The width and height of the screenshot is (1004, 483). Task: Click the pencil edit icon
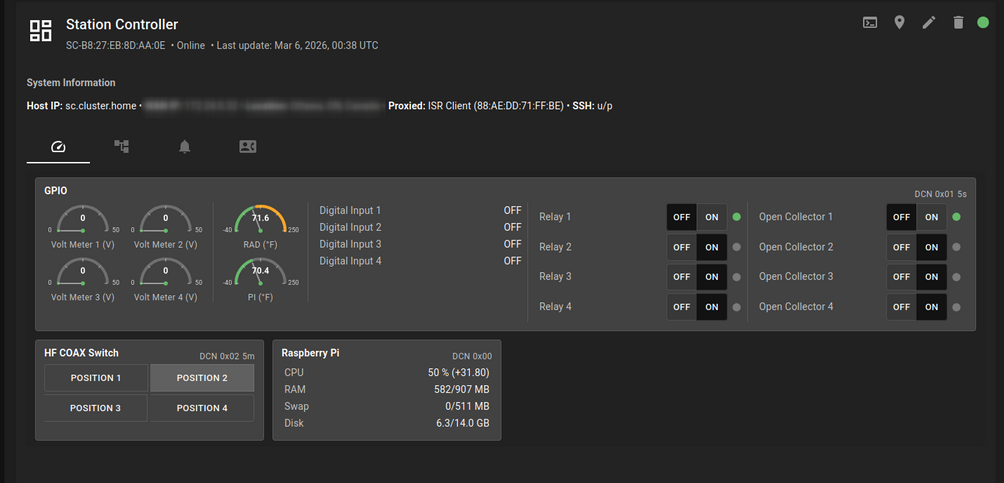tap(929, 23)
